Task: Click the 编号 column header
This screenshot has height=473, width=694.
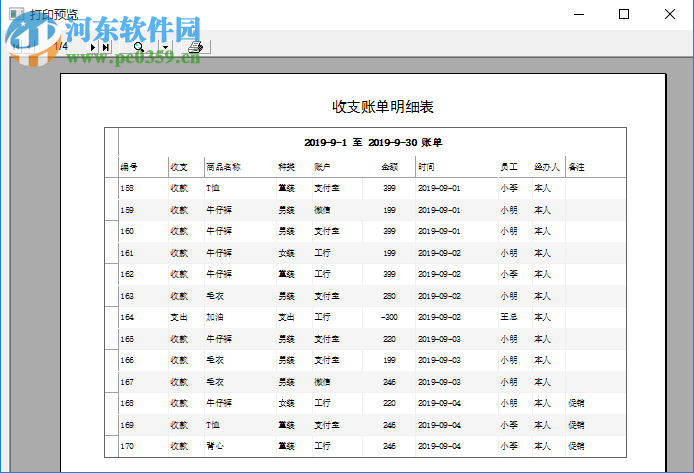Action: coord(129,167)
